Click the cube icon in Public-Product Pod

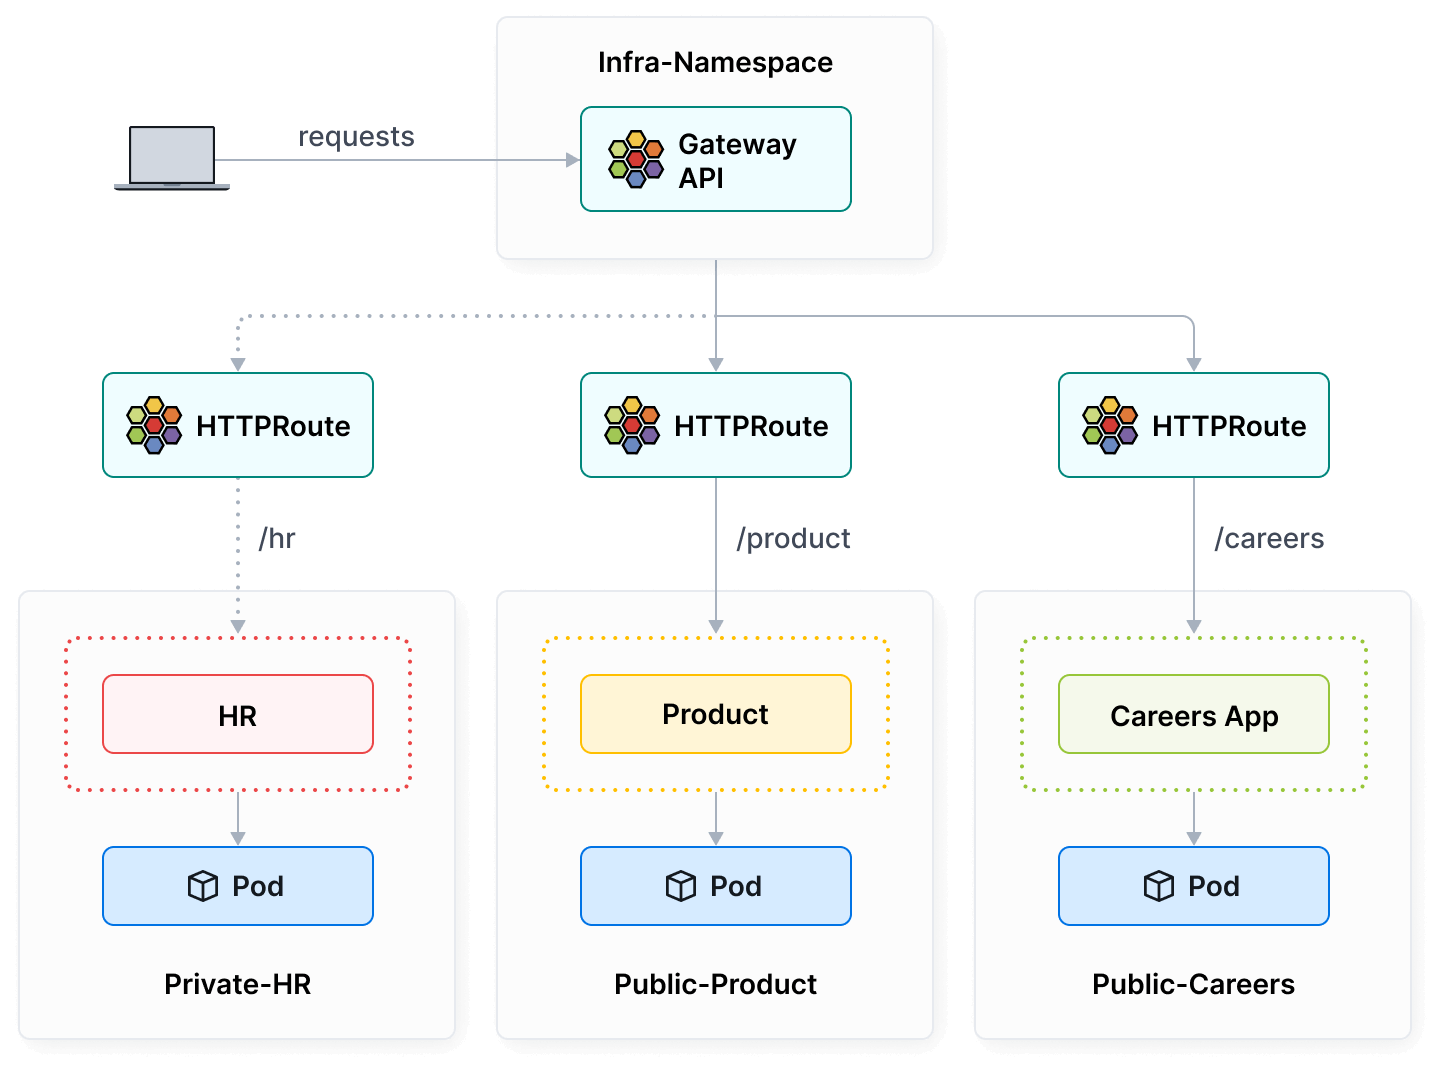coord(681,886)
